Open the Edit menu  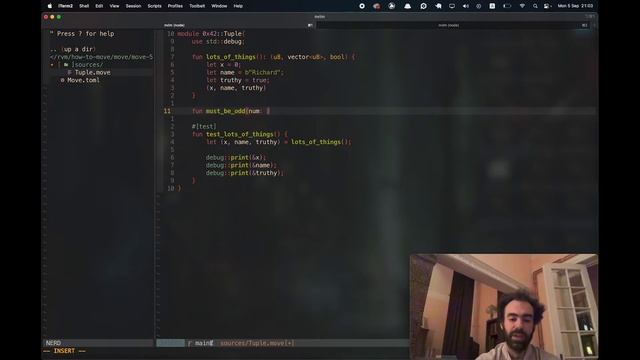(99, 6)
